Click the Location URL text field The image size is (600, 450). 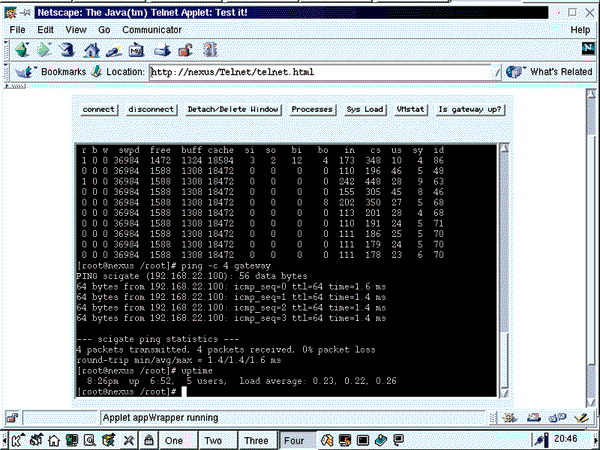pyautogui.click(x=320, y=72)
